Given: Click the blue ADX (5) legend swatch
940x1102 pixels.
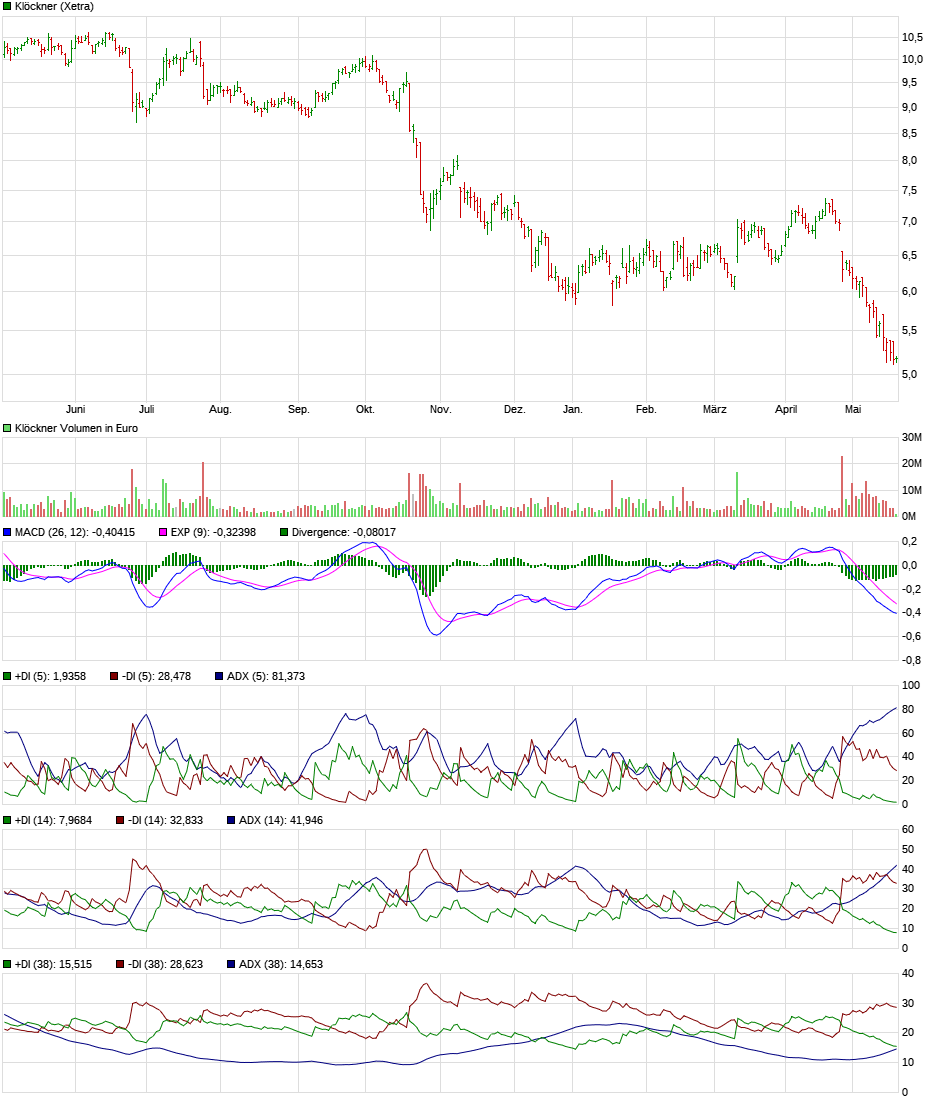Looking at the screenshot, I should 219,676.
